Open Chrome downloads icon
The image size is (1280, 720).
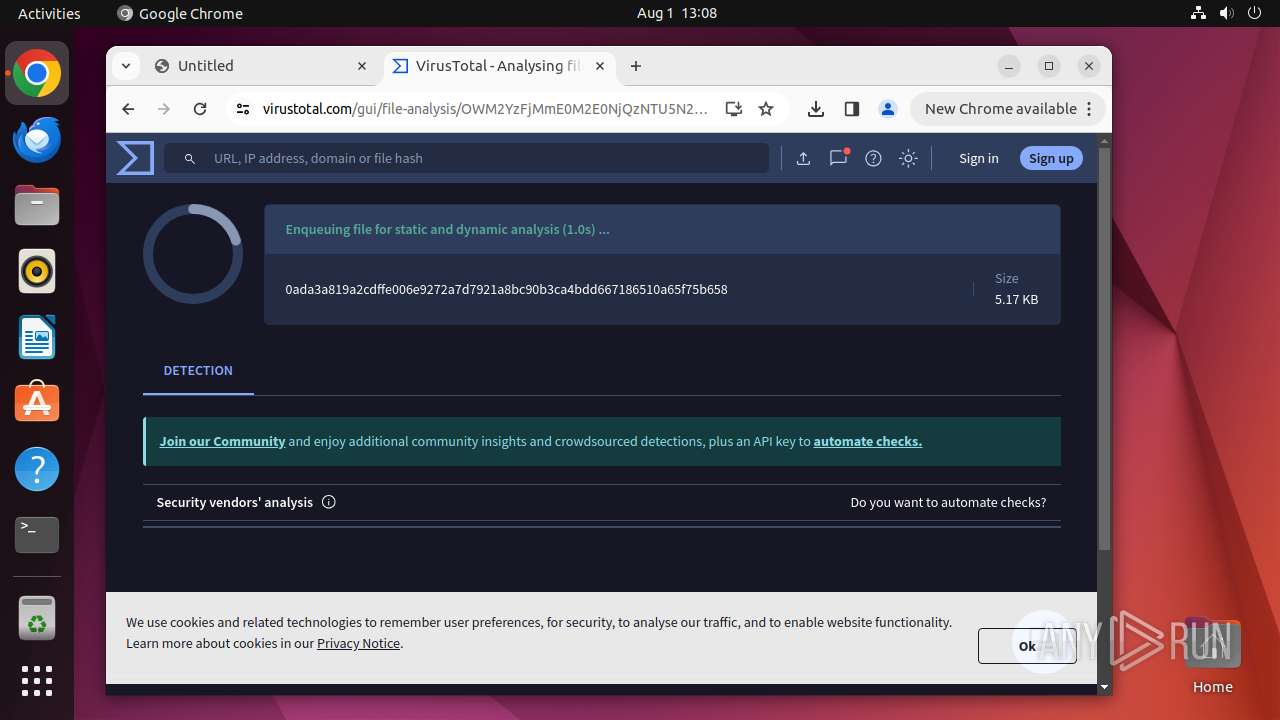tap(816, 109)
